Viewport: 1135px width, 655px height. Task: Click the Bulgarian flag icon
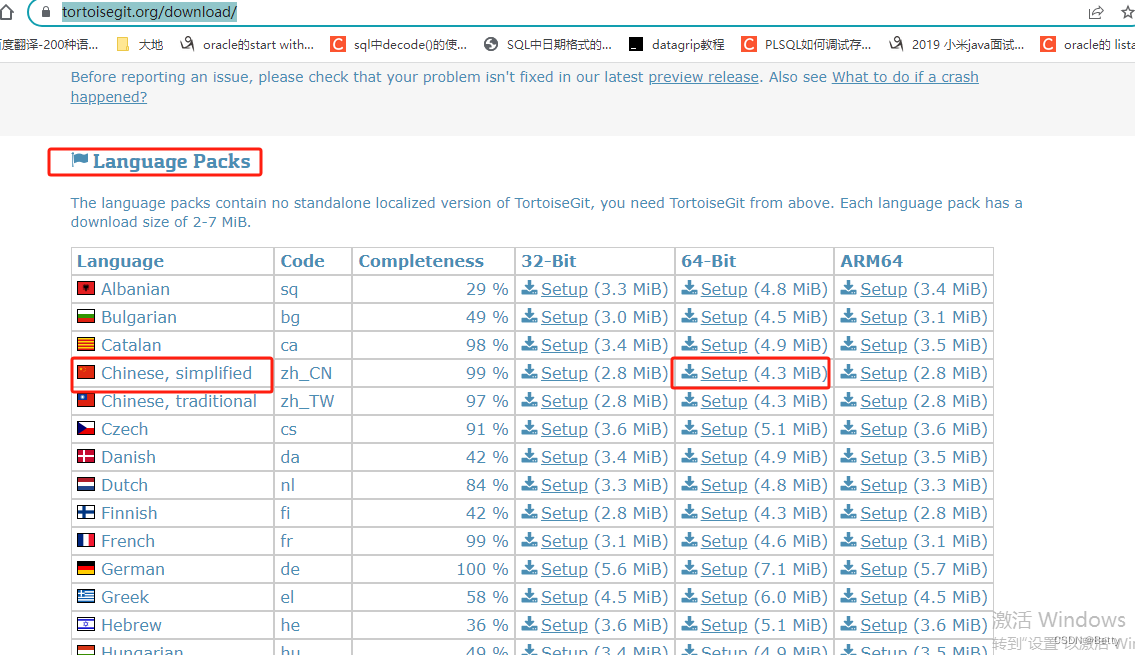[86, 316]
